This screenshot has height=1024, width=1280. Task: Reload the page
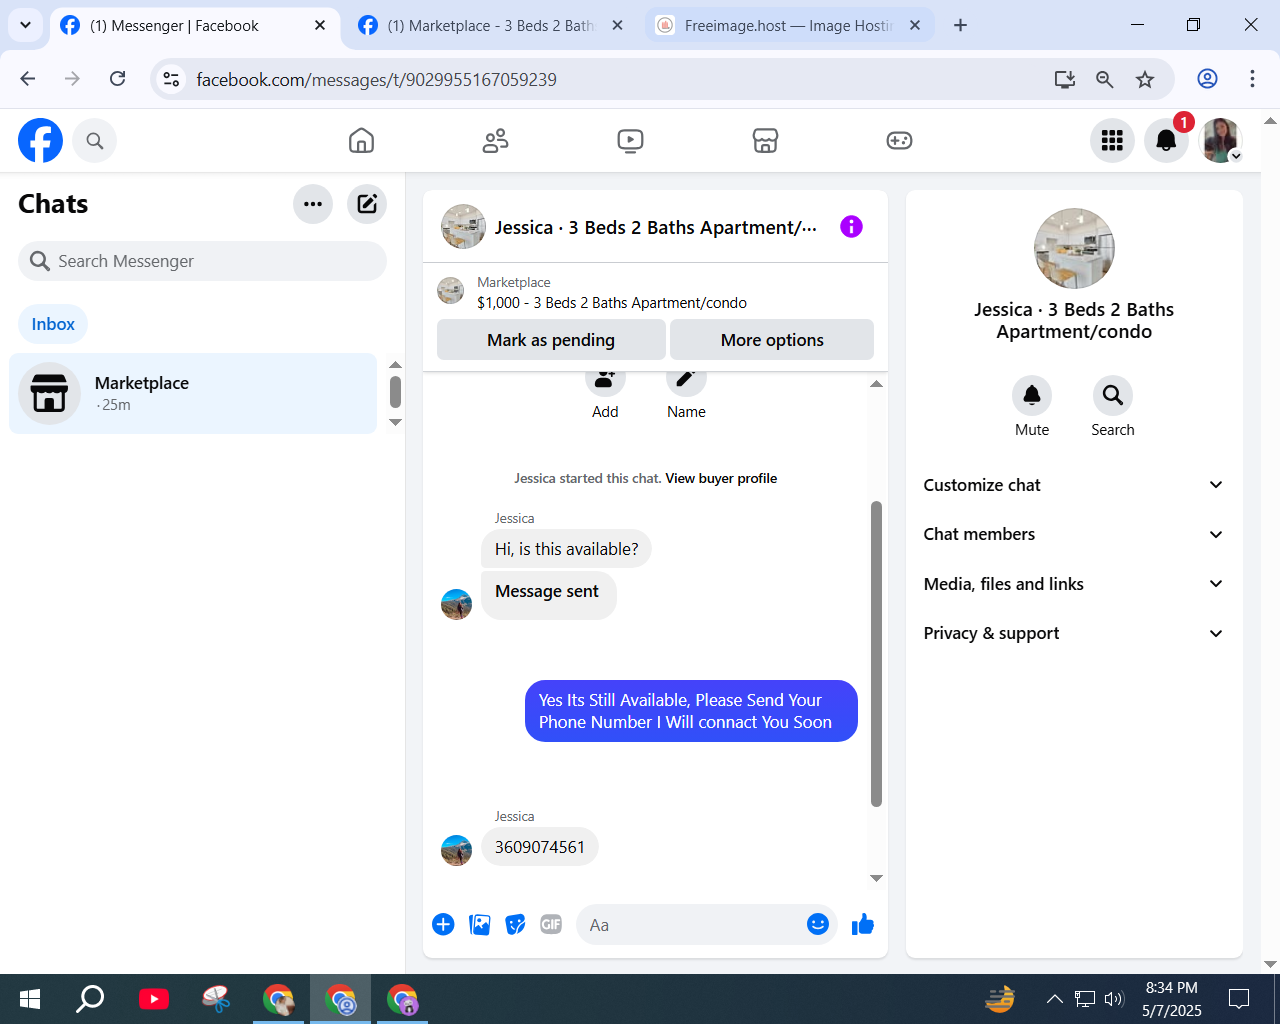tap(117, 79)
